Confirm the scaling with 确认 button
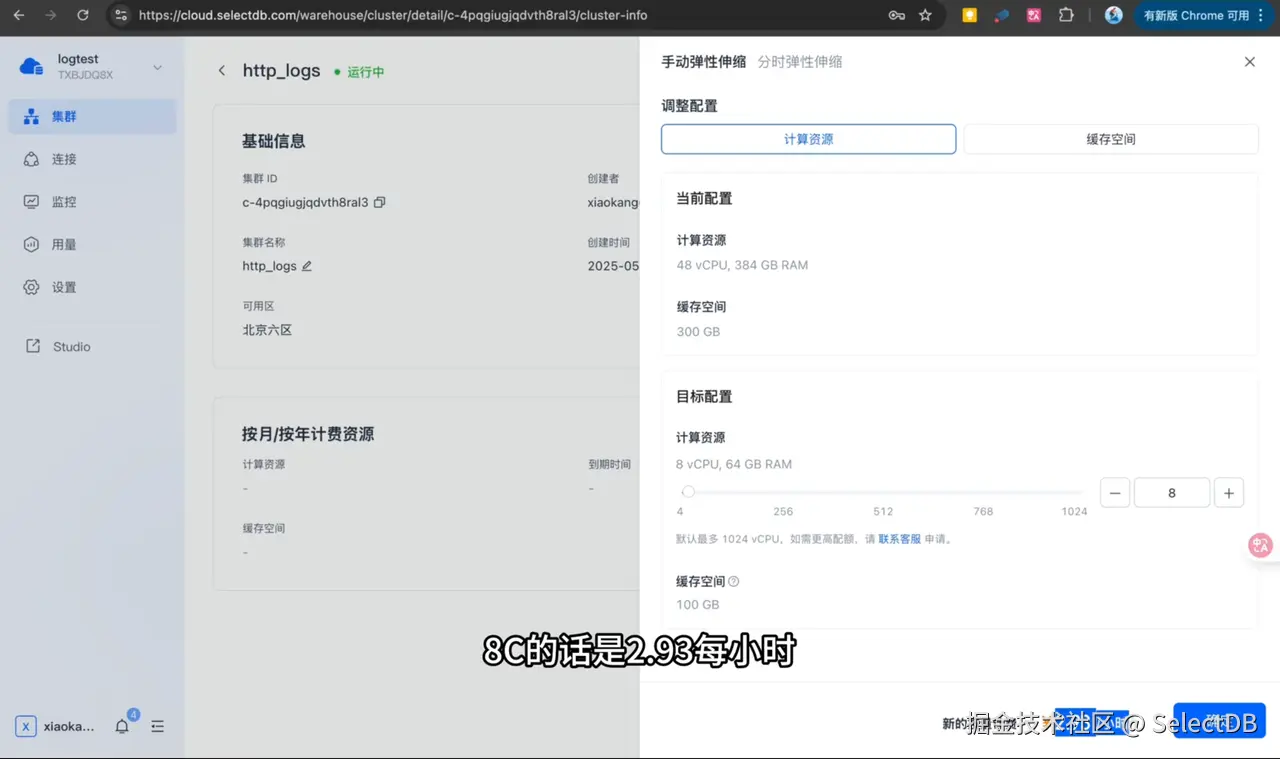 point(1218,719)
